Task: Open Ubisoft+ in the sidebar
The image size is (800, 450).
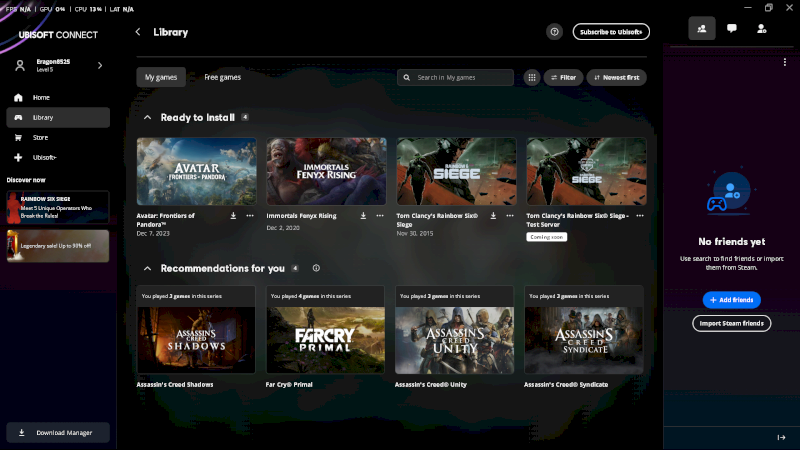Action: click(58, 157)
